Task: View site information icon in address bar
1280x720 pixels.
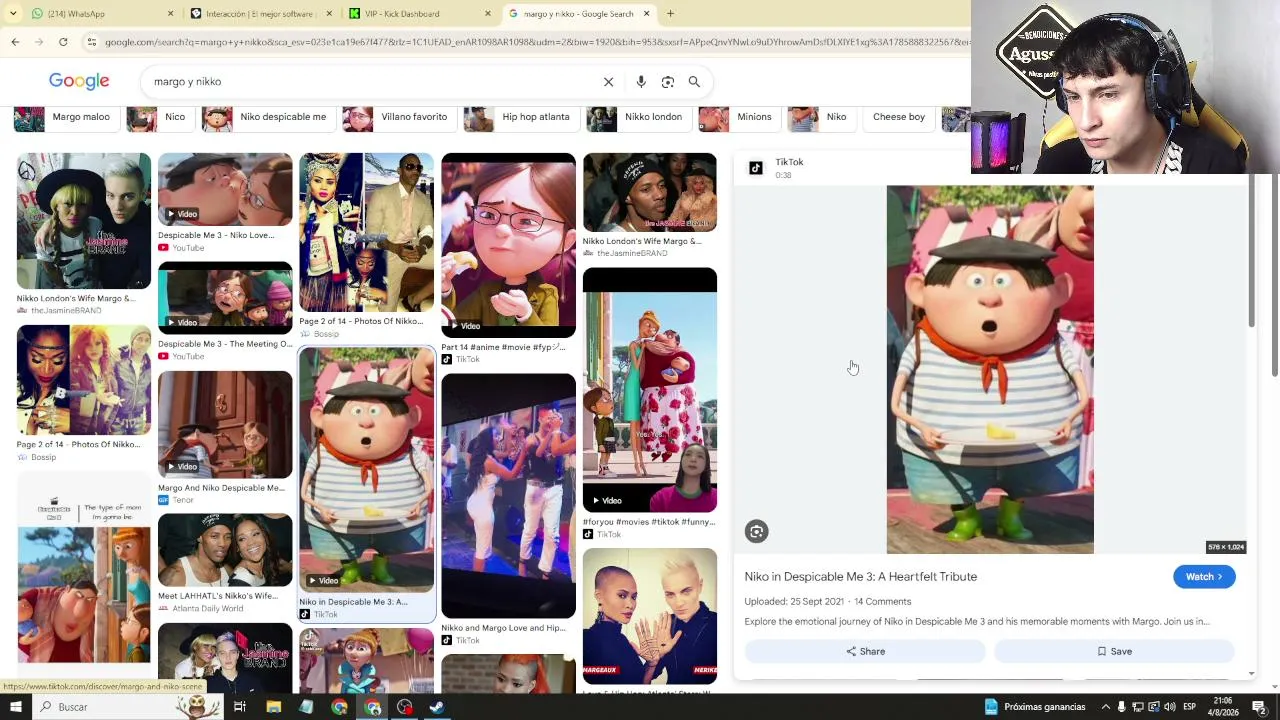Action: coord(92,42)
